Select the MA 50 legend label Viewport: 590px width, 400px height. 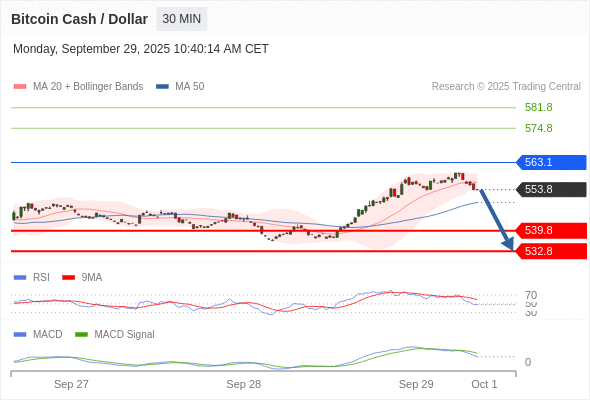coord(190,87)
